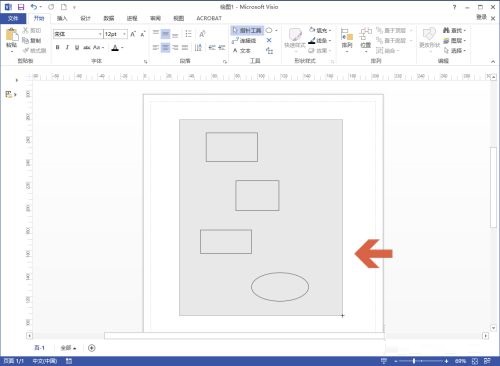Open the font group dialog launcher
Screen dimensions: 500x366
tap(146, 61)
